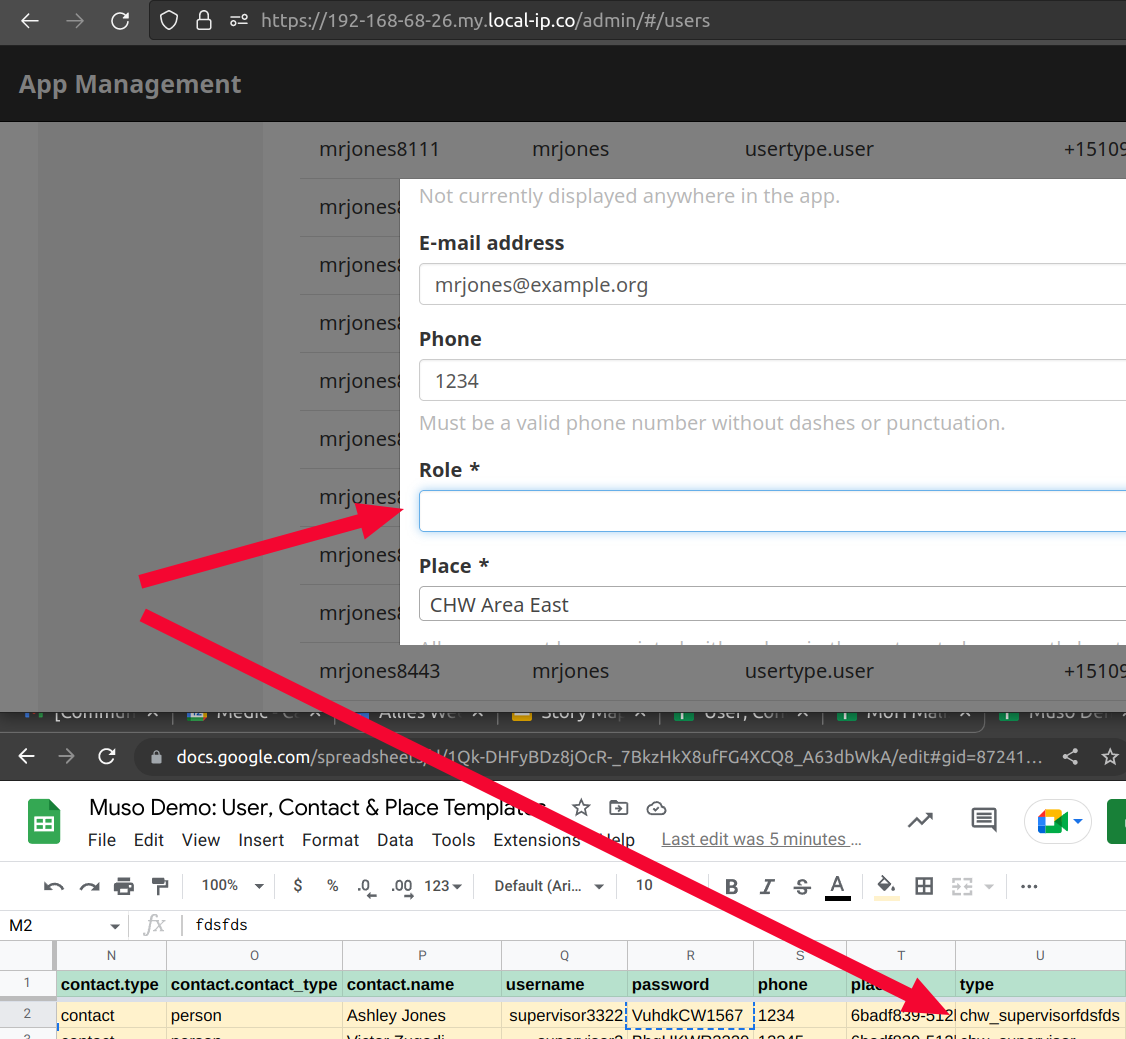This screenshot has width=1126, height=1039.
Task: Click the back arrow in the admin browser
Action: [x=29, y=20]
